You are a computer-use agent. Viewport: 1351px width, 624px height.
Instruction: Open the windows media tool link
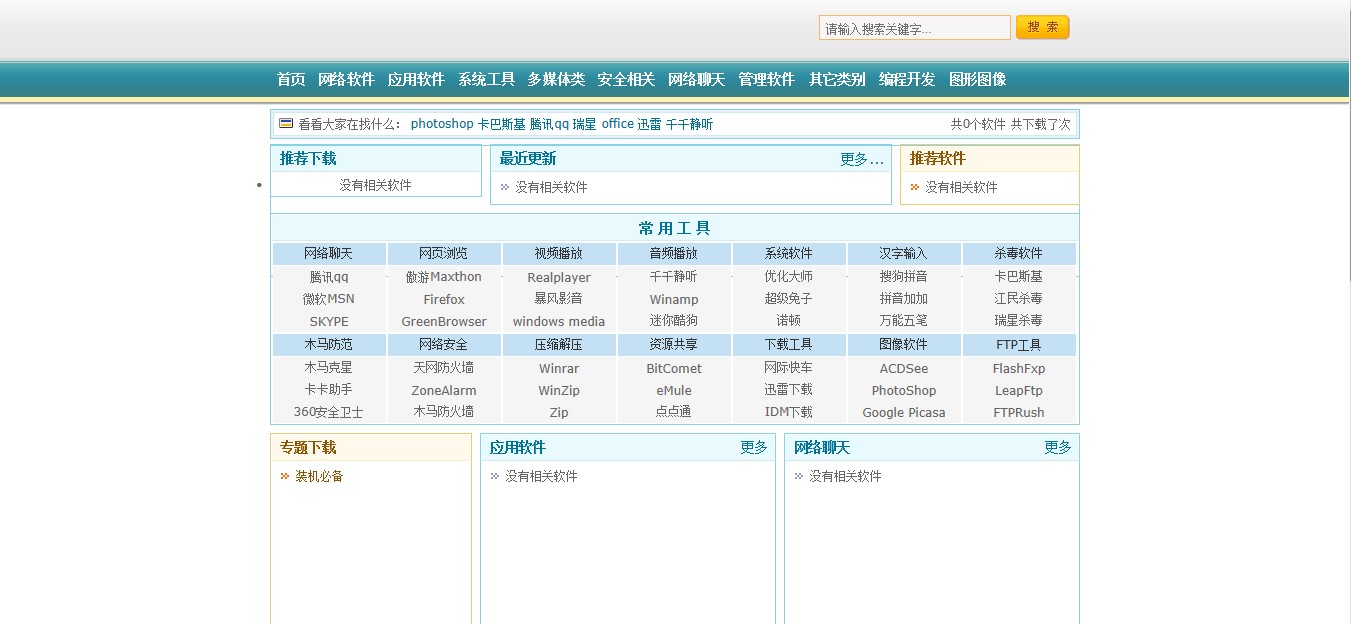click(x=559, y=321)
